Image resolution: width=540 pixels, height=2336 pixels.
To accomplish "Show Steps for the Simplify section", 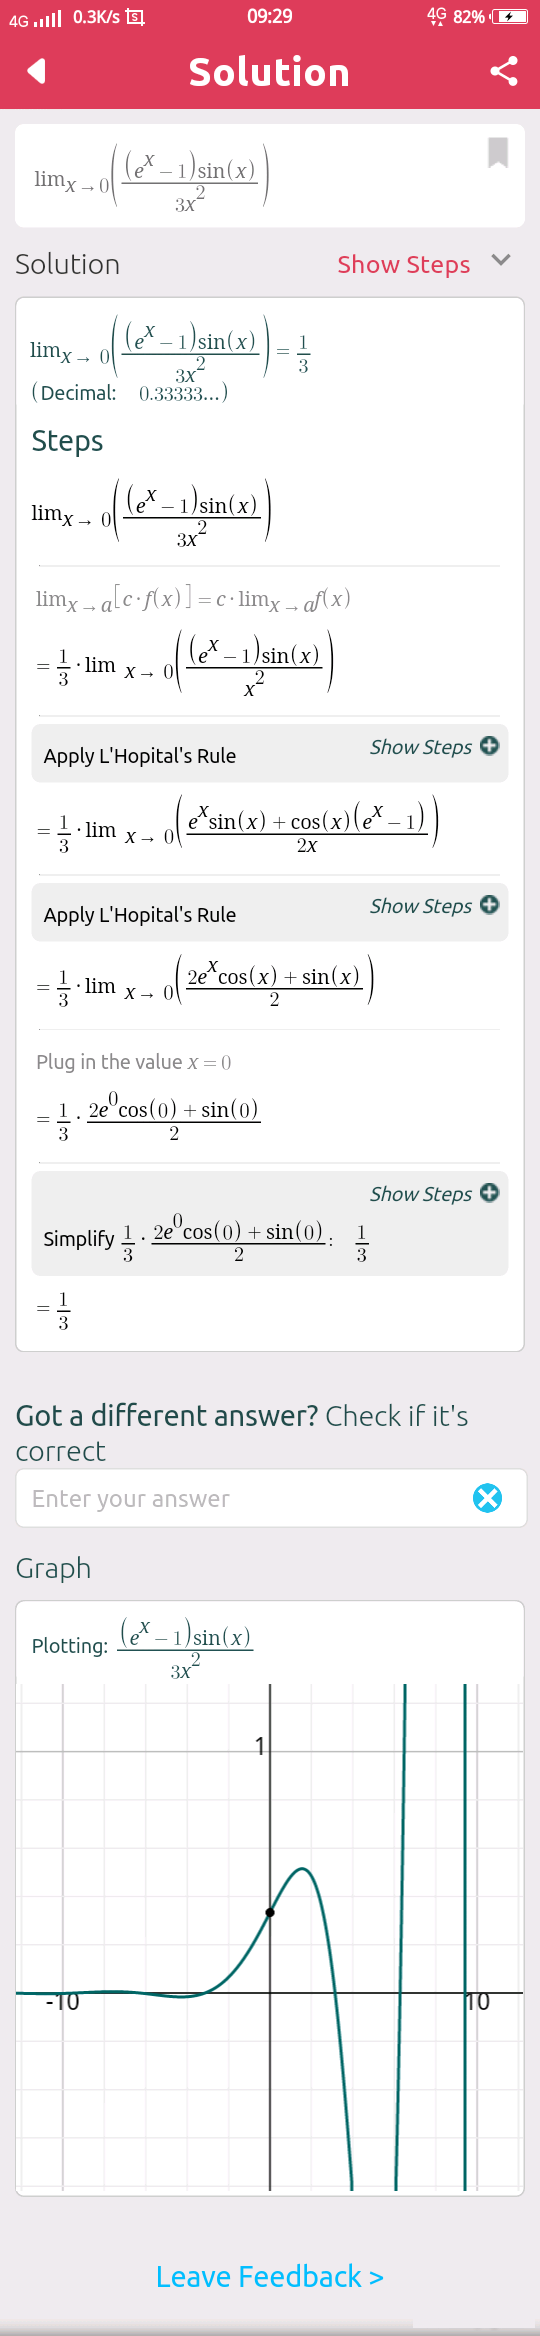I will (421, 1194).
